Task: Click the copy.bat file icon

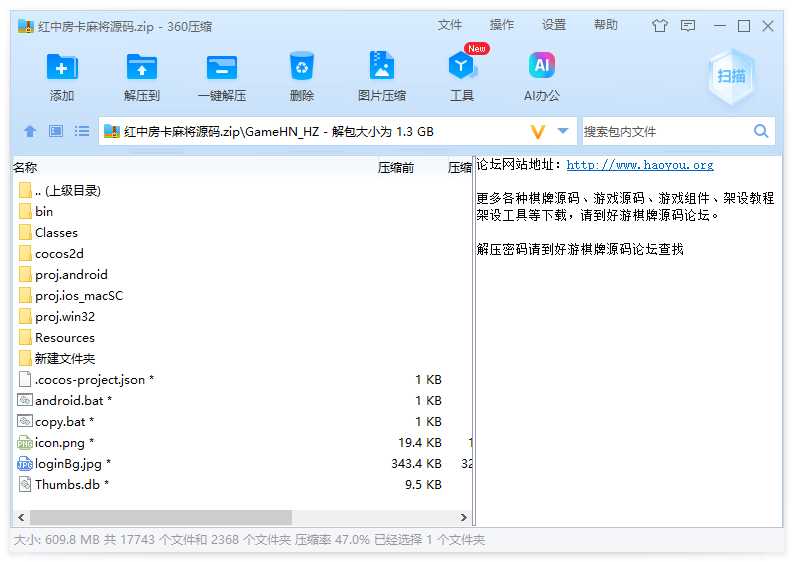Action: pyautogui.click(x=25, y=421)
